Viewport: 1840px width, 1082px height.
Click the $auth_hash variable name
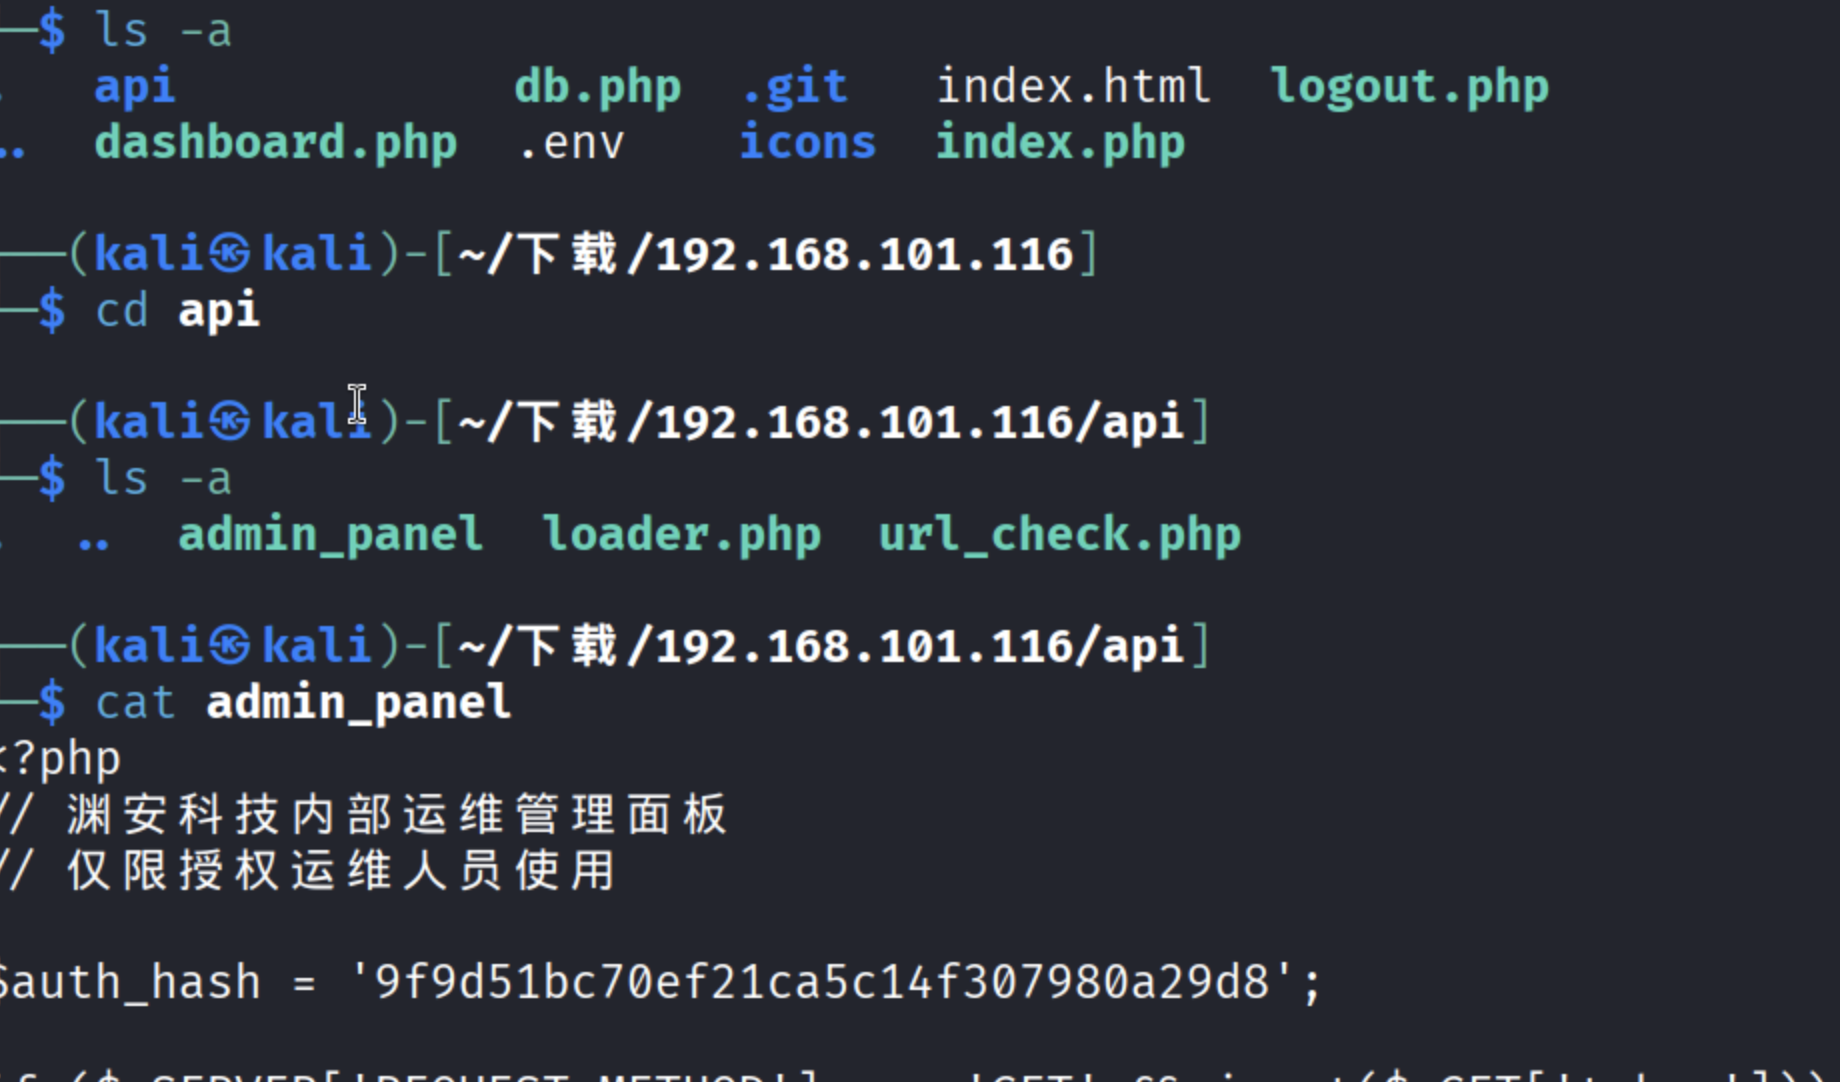[130, 983]
